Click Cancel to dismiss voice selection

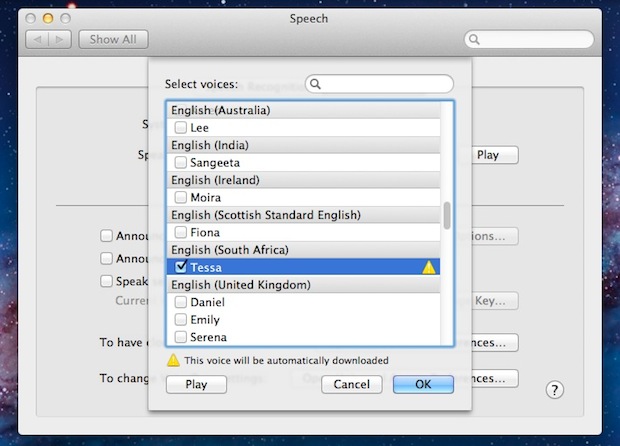click(x=352, y=384)
